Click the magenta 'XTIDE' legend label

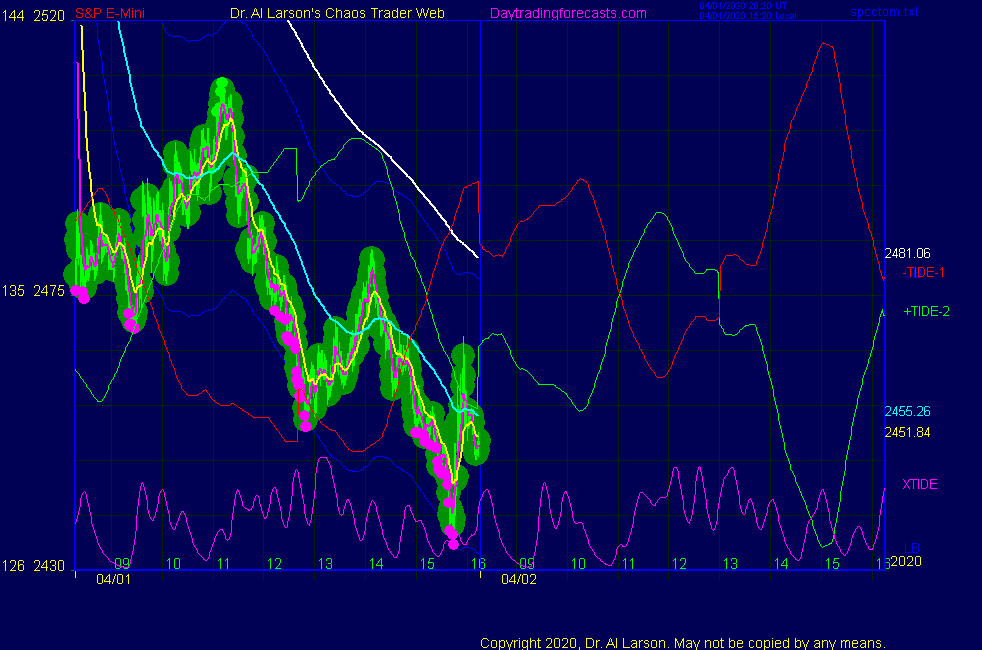pyautogui.click(x=919, y=484)
